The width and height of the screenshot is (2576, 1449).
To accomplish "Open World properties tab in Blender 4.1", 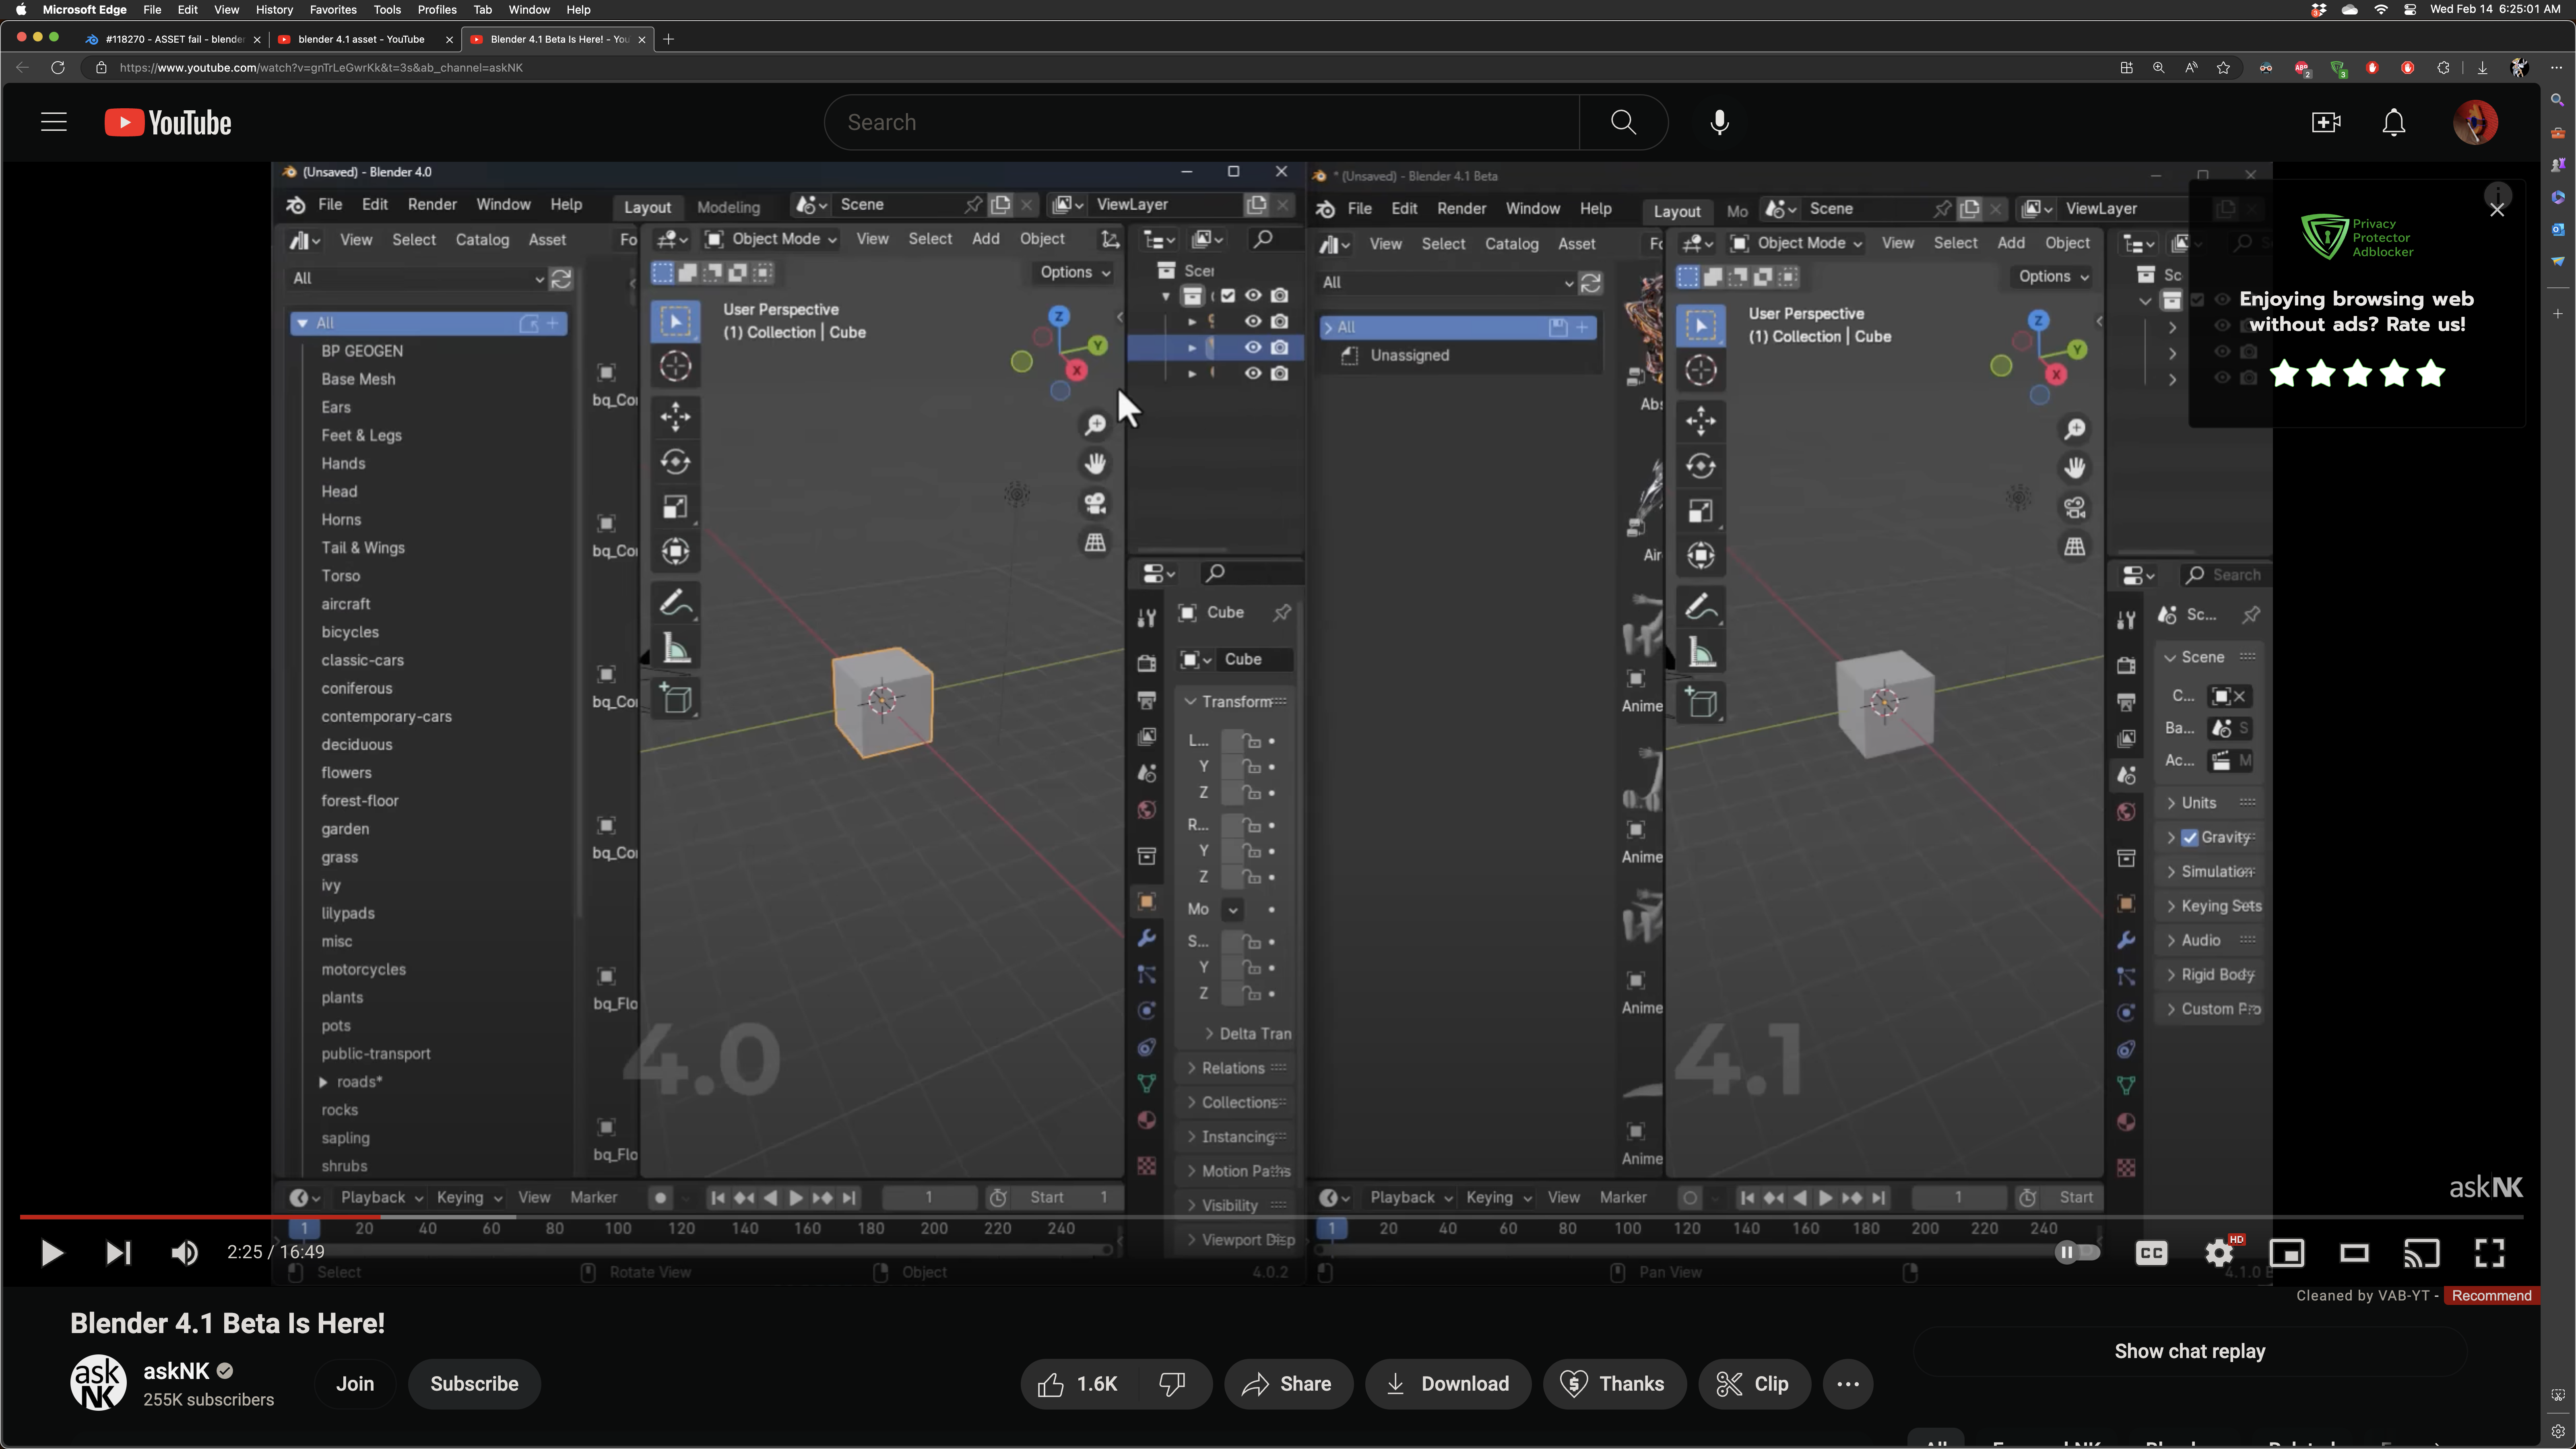I will (x=2127, y=812).
